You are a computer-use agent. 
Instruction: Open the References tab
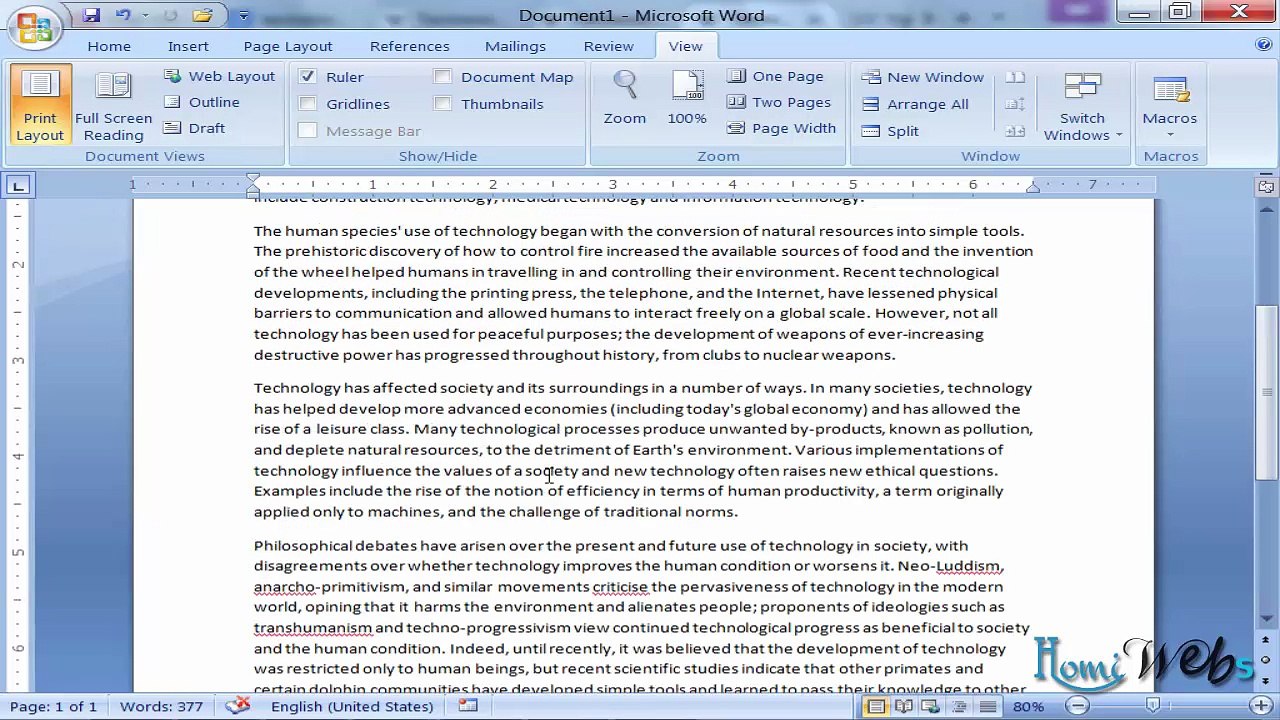click(x=410, y=46)
